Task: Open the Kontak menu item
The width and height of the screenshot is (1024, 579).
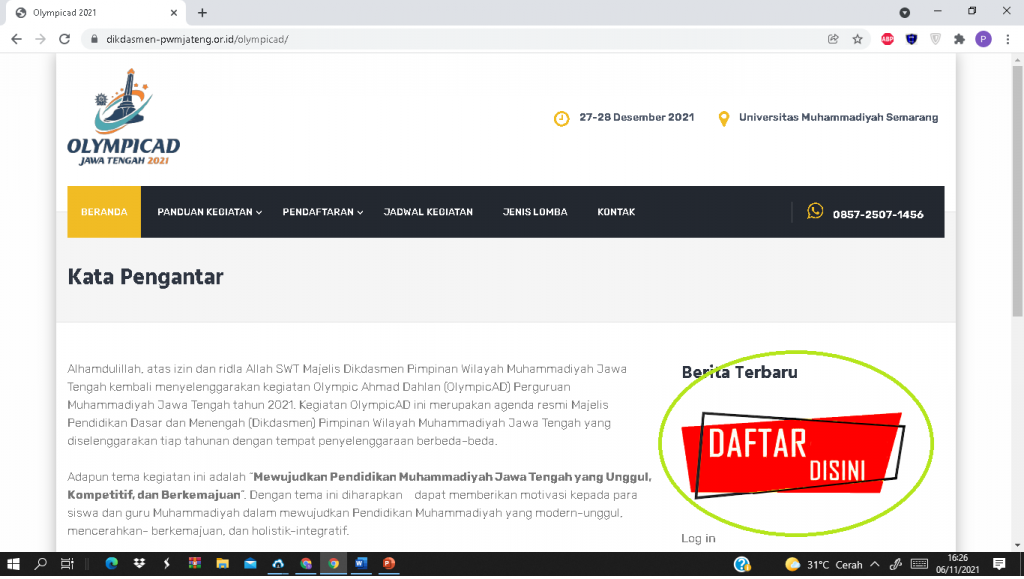Action: [x=616, y=212]
